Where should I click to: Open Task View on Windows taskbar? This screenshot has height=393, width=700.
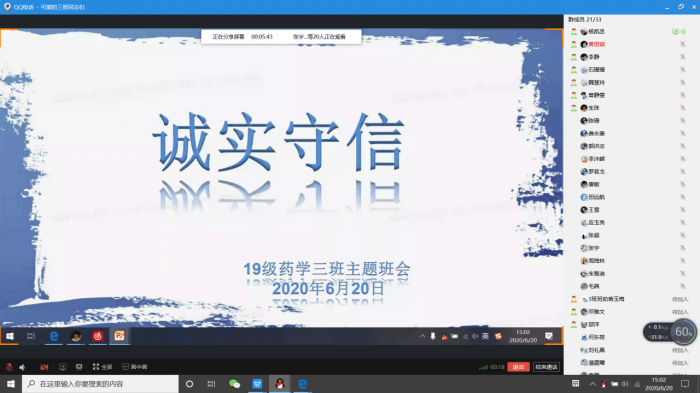point(211,384)
